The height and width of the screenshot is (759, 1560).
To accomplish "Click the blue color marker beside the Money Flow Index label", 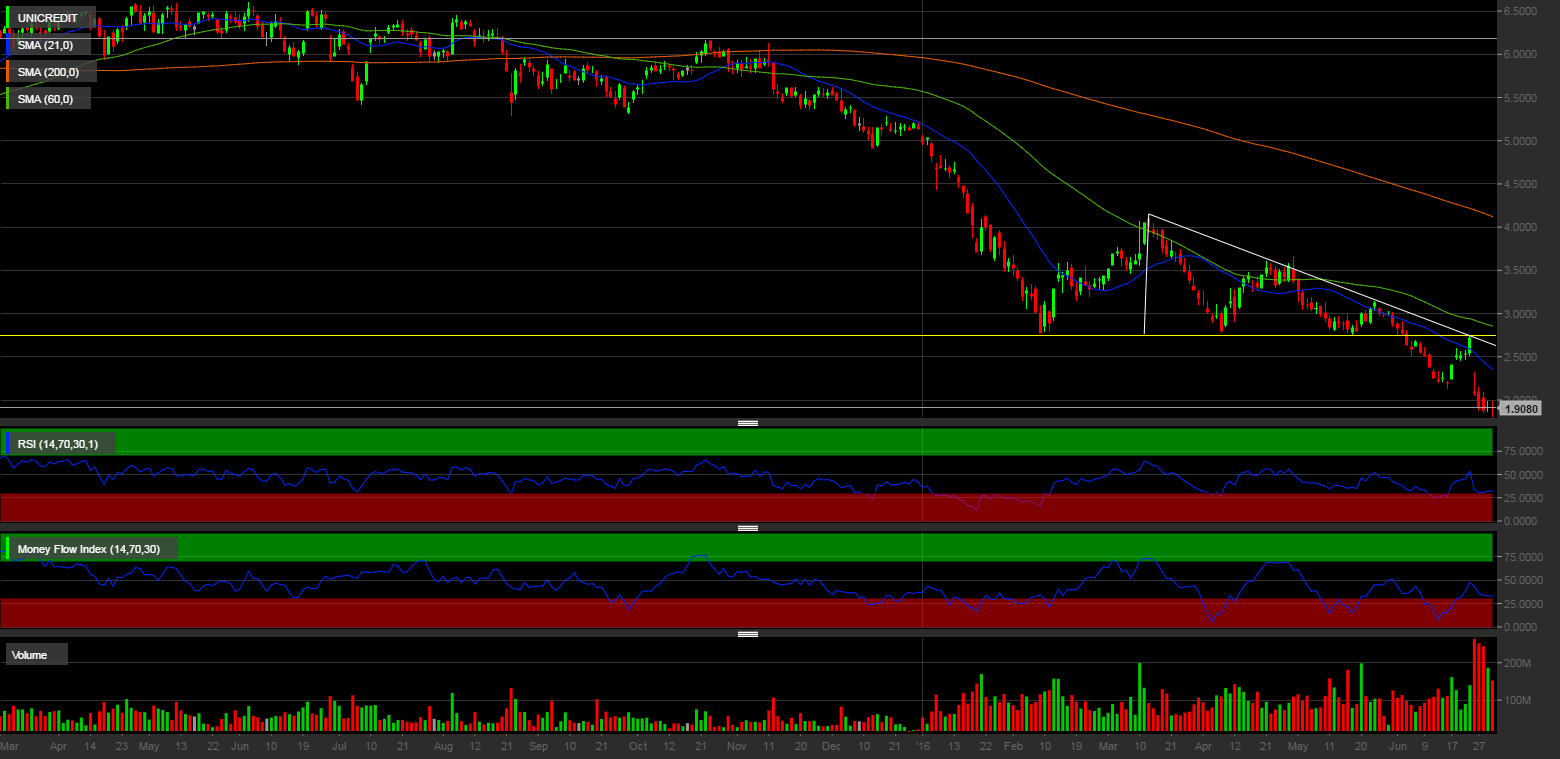I will pyautogui.click(x=8, y=548).
